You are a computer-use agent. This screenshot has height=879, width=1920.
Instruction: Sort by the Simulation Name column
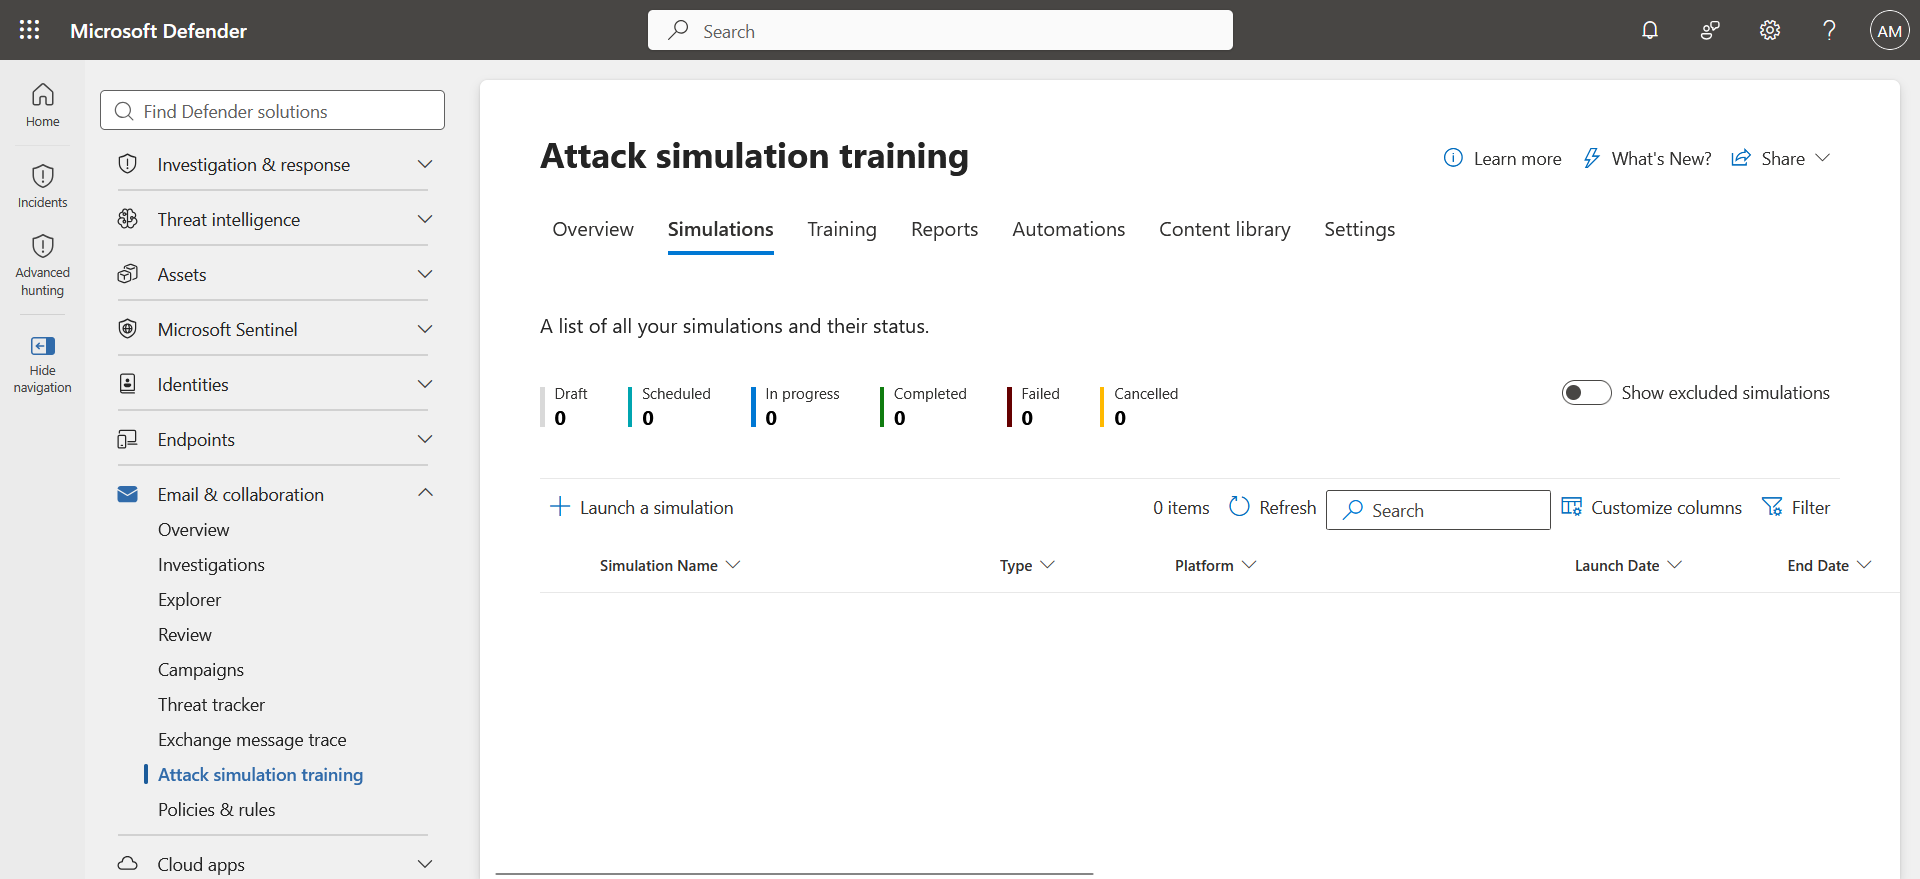(670, 565)
